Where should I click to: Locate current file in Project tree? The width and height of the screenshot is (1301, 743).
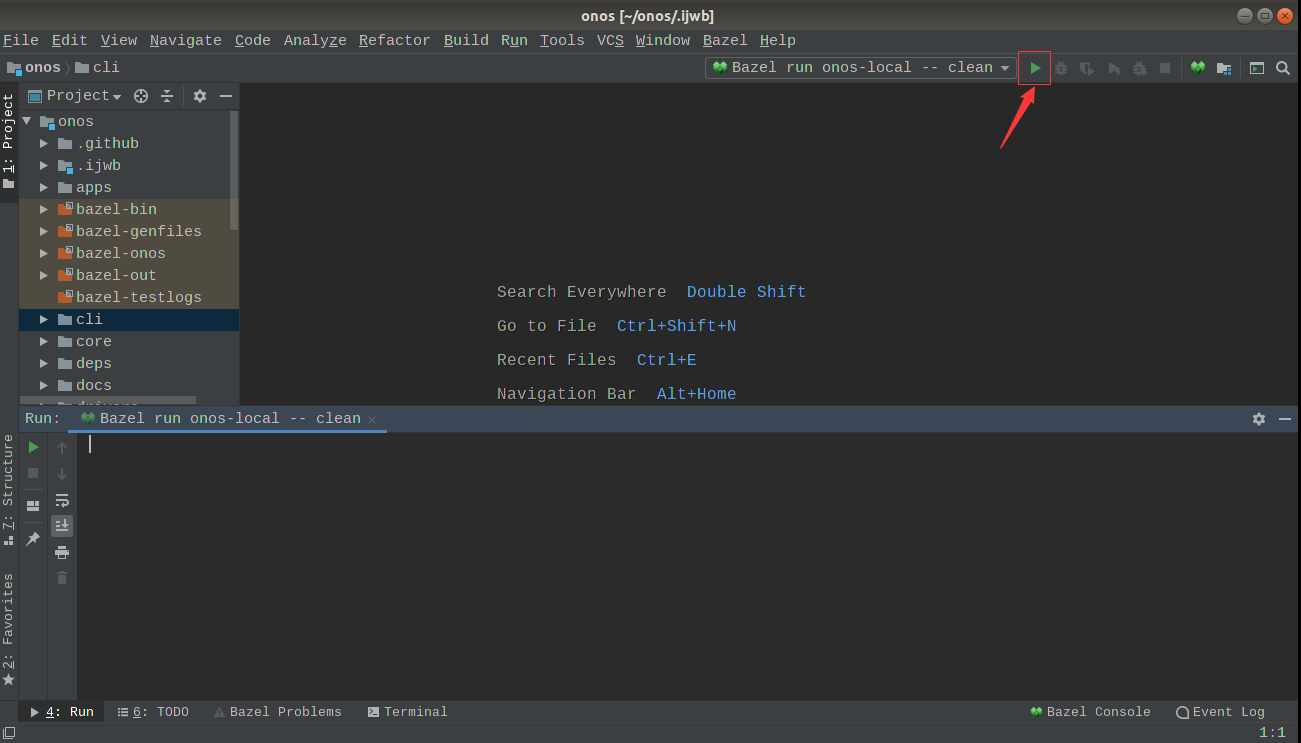pyautogui.click(x=141, y=96)
